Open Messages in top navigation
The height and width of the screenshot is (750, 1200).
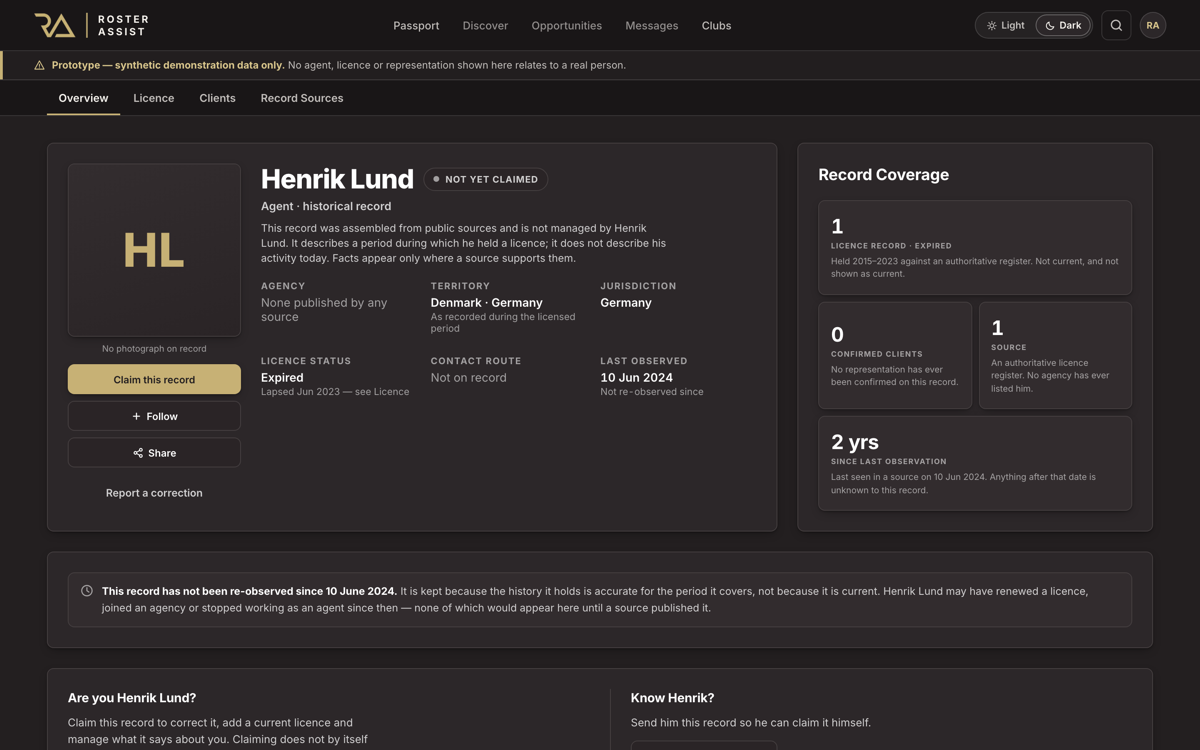click(652, 26)
